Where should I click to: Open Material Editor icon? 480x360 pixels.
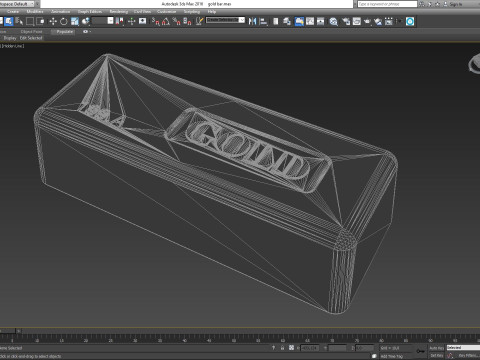333,21
